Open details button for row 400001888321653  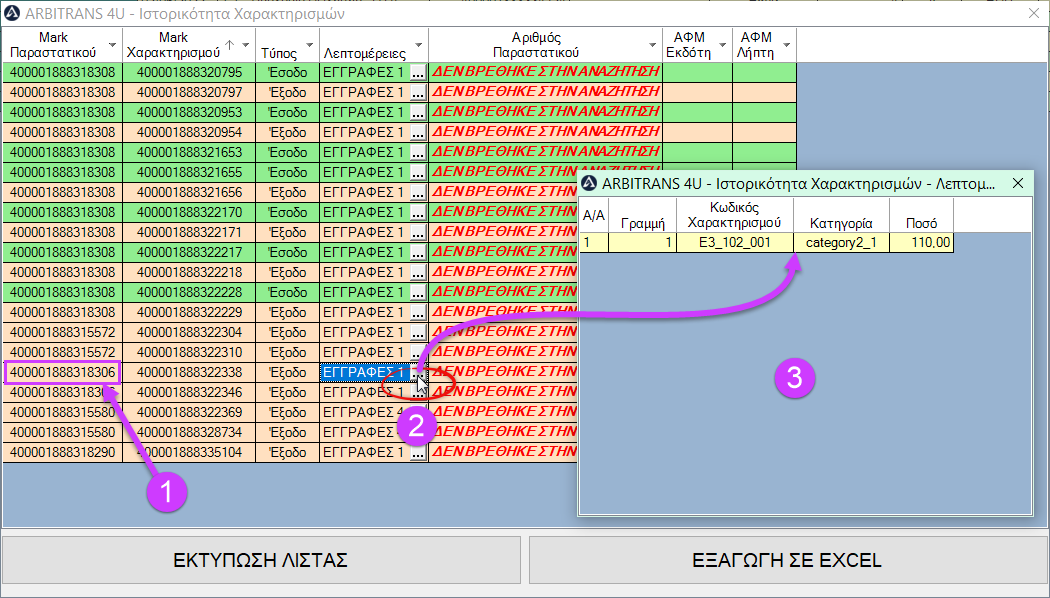pos(418,153)
